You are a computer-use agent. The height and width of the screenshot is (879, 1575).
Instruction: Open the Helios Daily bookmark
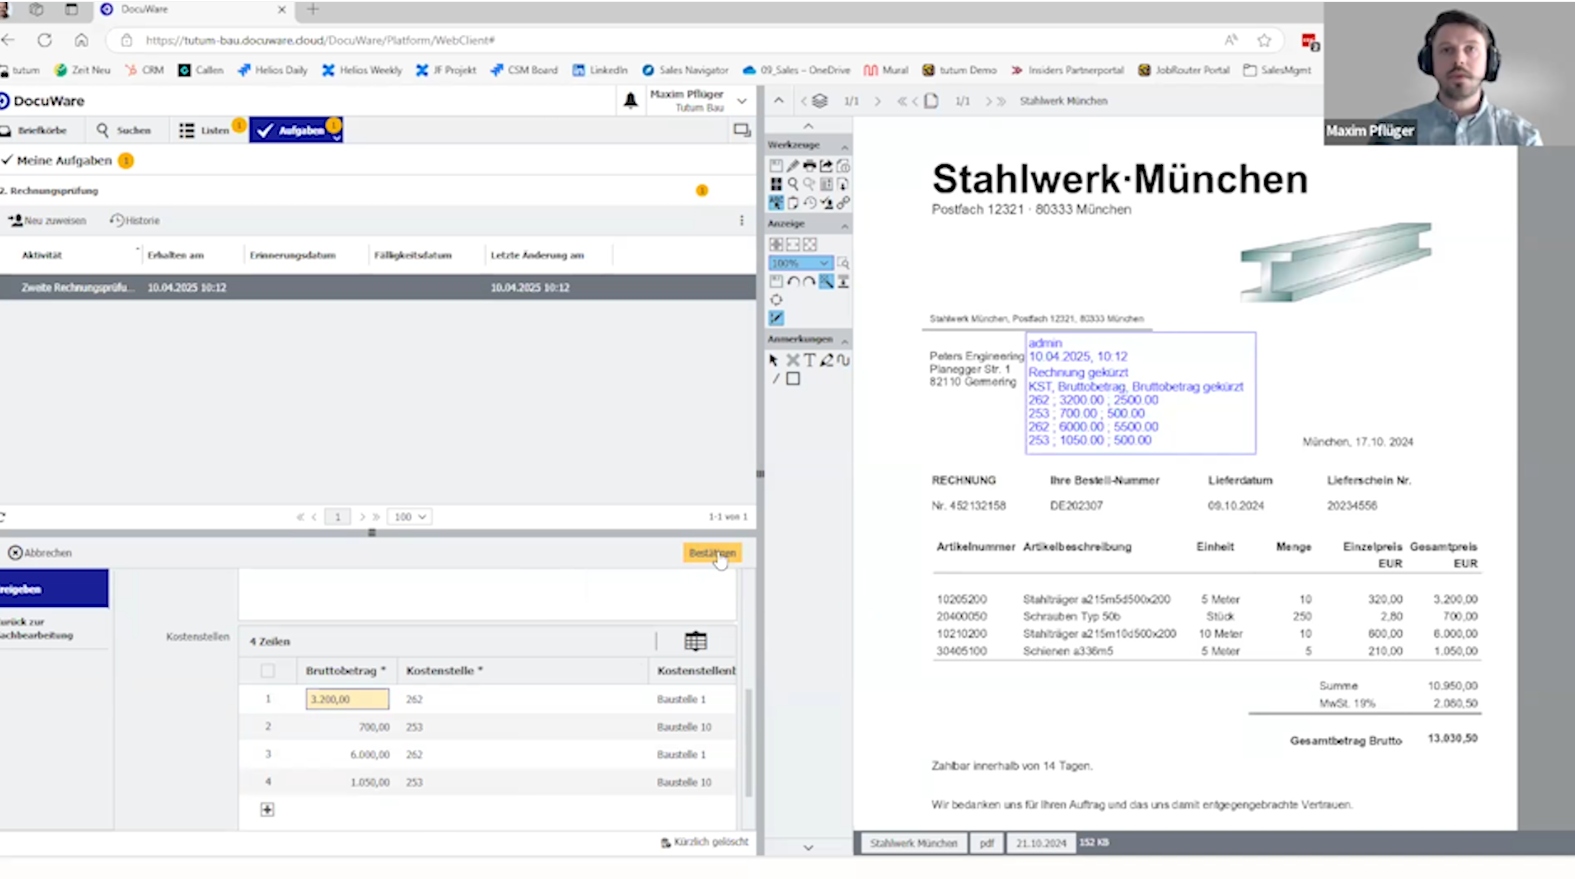pyautogui.click(x=272, y=70)
